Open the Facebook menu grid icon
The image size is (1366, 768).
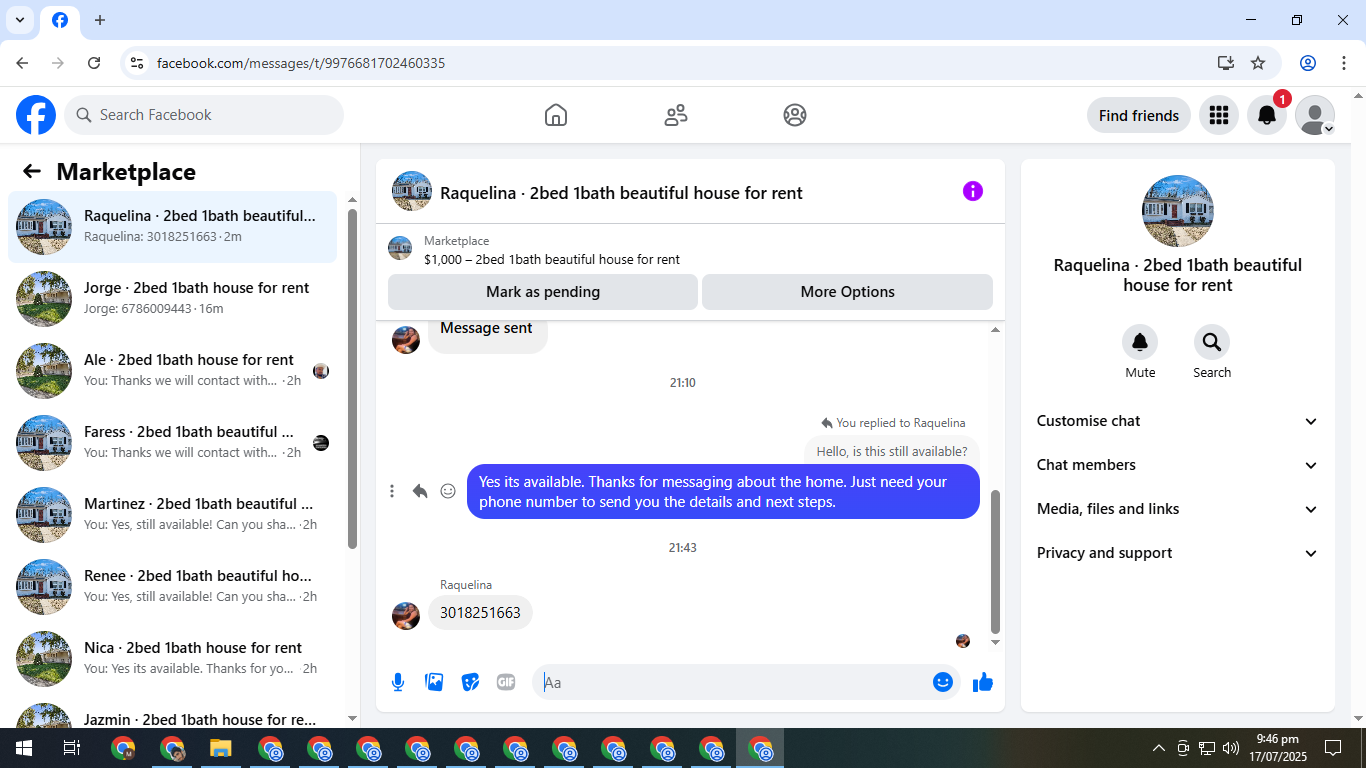1218,115
